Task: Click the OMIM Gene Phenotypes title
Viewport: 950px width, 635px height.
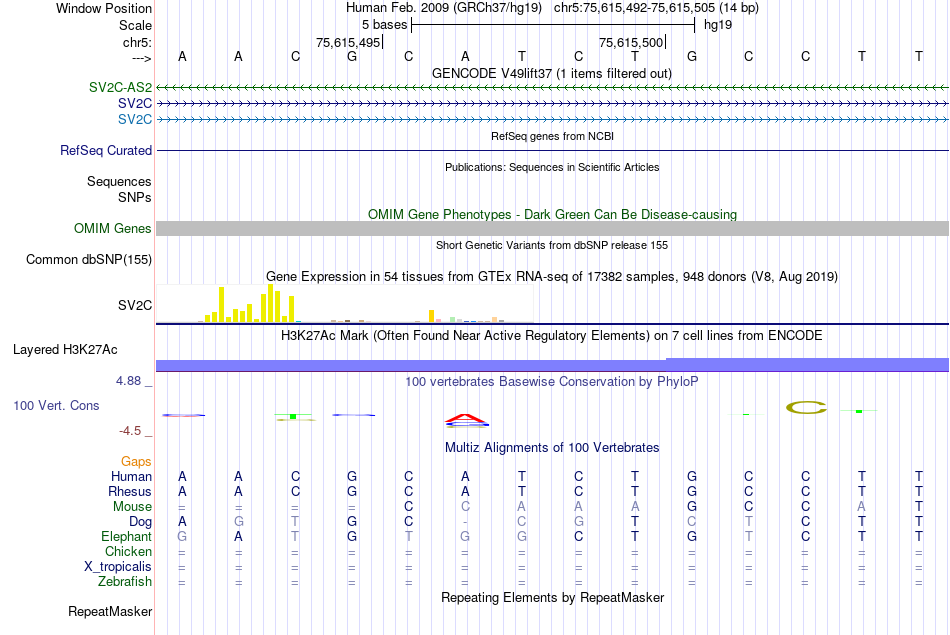Action: point(553,214)
